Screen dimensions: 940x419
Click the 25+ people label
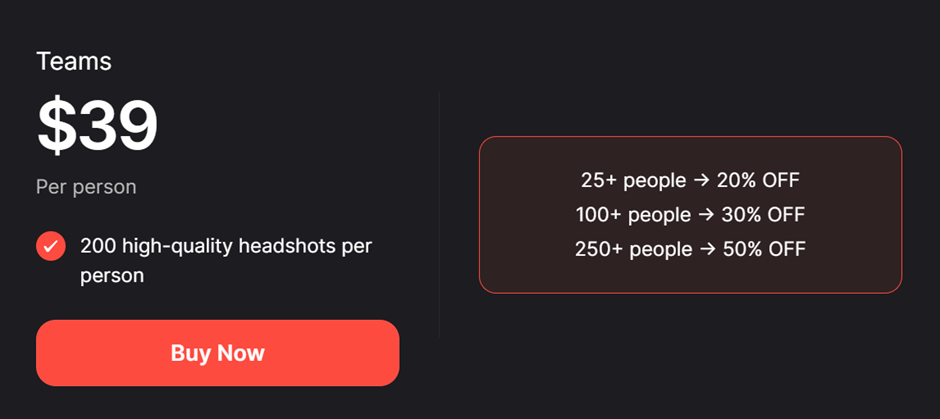coord(633,180)
